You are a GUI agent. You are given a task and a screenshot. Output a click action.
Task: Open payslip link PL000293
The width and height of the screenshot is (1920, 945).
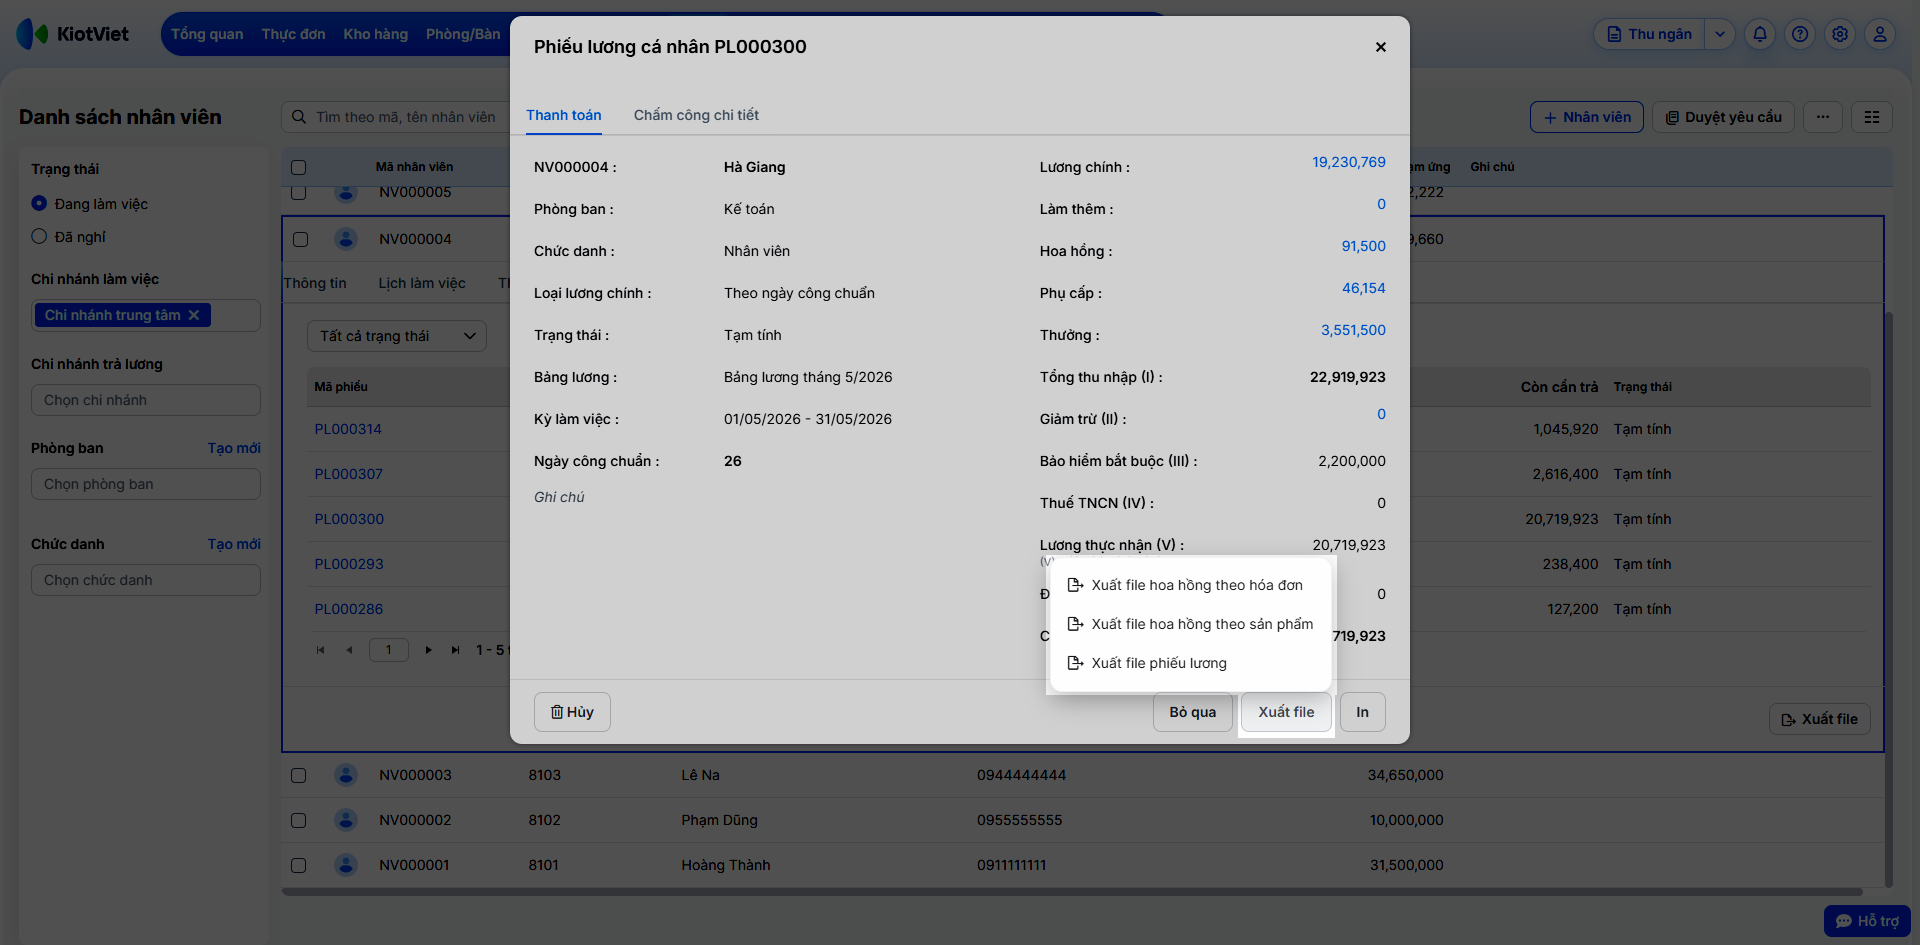coord(348,564)
